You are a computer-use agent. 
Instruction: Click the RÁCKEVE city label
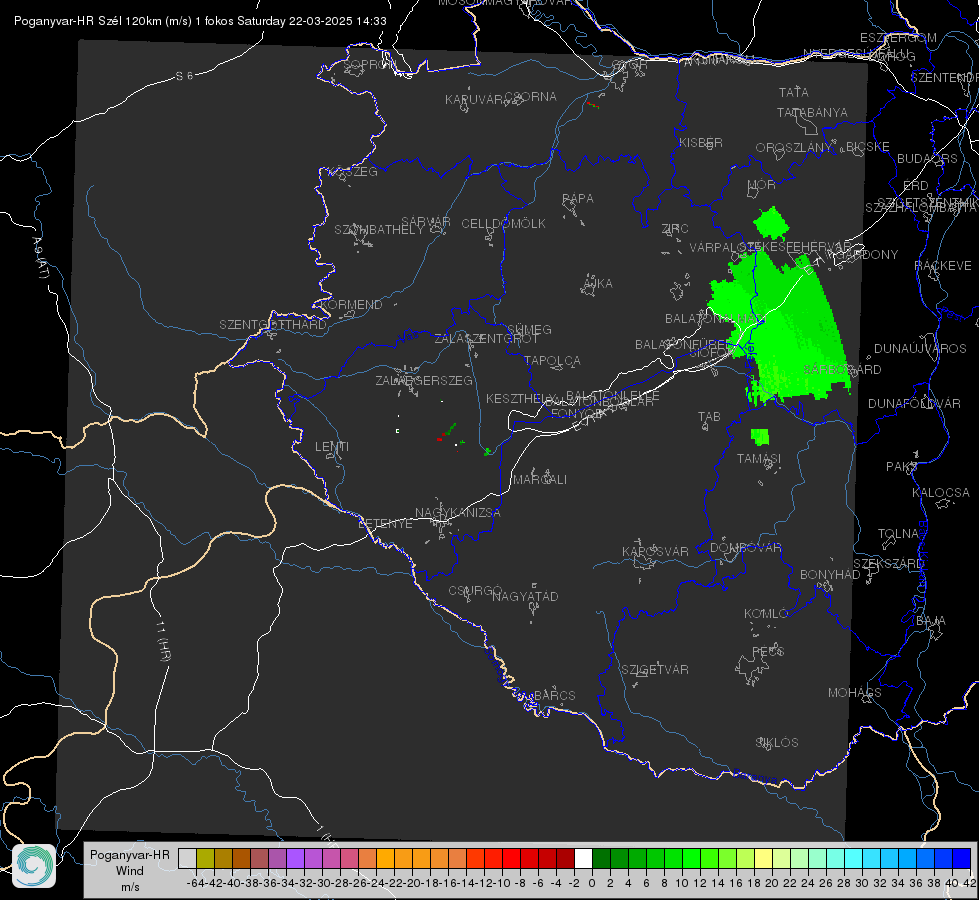click(943, 266)
